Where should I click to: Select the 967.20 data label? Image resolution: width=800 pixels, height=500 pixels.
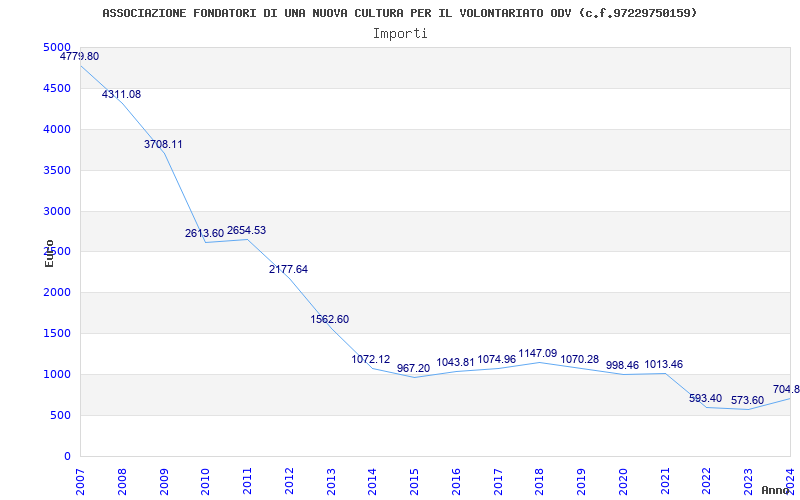413,368
